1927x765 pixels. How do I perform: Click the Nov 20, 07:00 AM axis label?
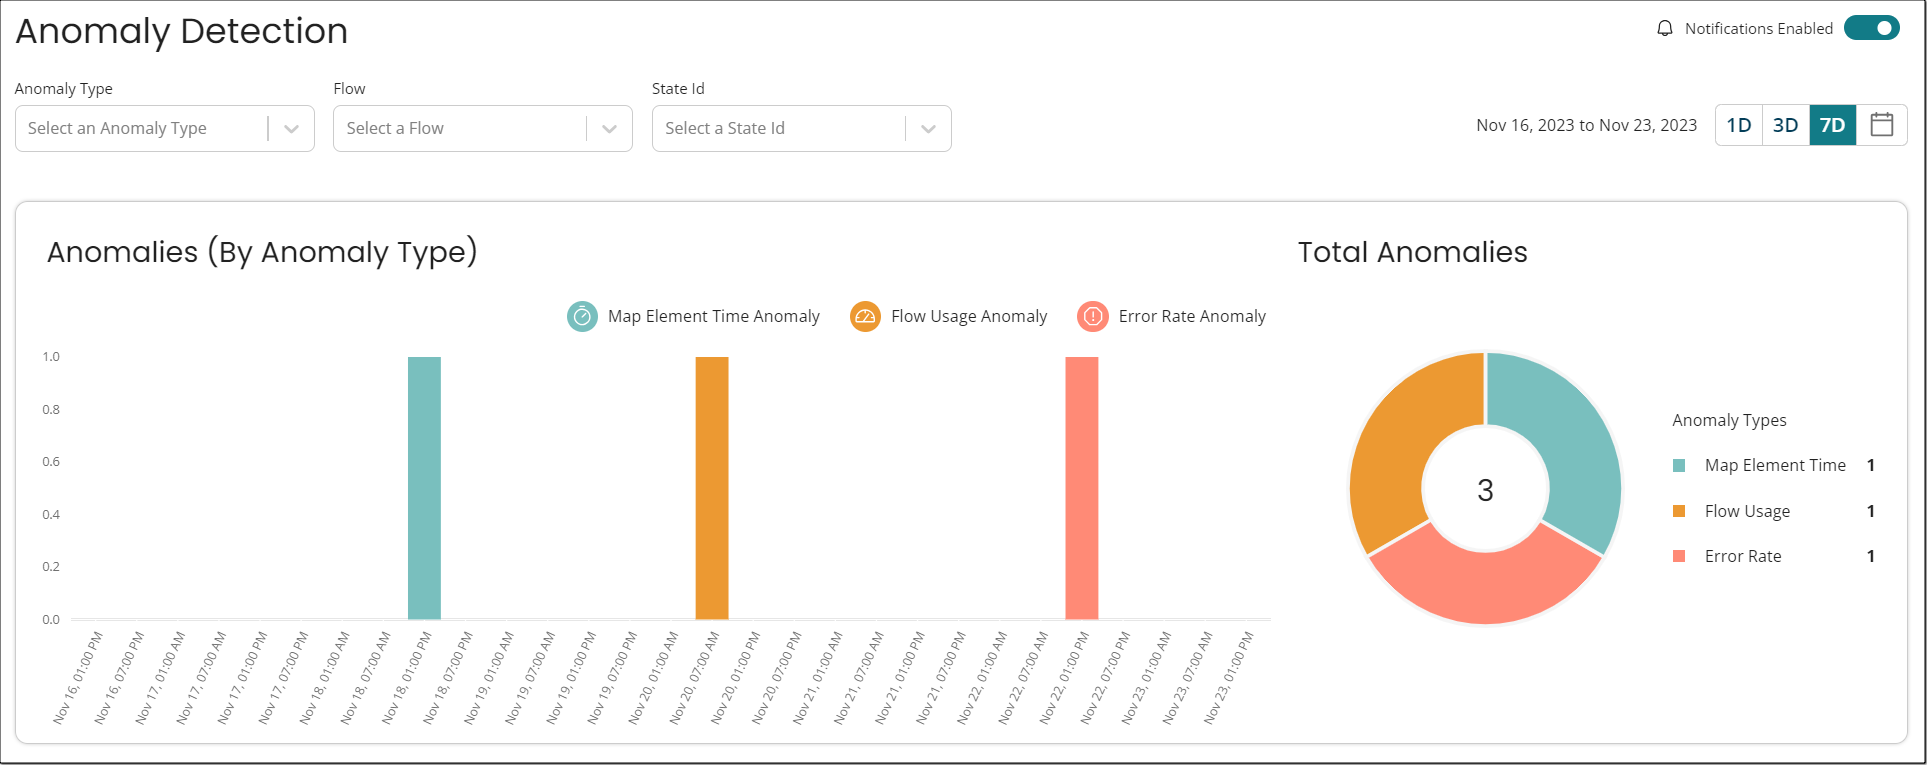(x=694, y=677)
